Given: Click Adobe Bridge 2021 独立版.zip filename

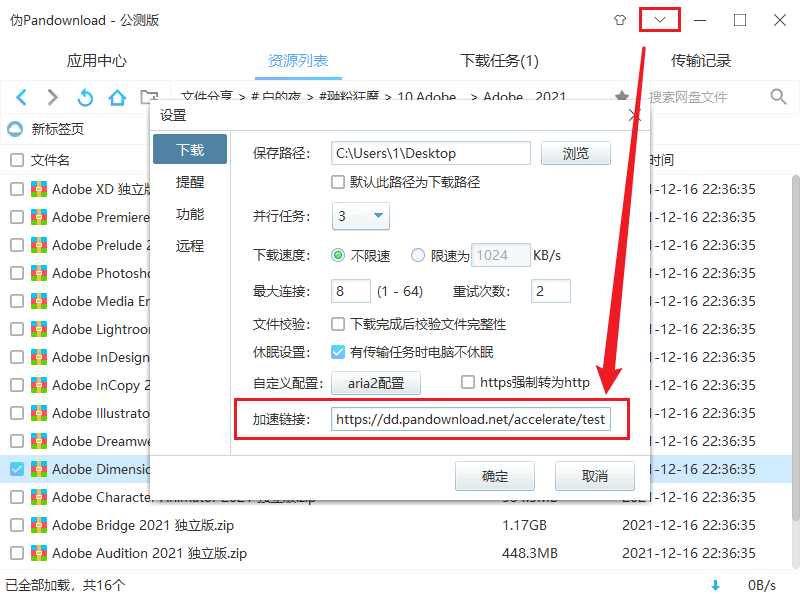Looking at the screenshot, I should pyautogui.click(x=143, y=525).
